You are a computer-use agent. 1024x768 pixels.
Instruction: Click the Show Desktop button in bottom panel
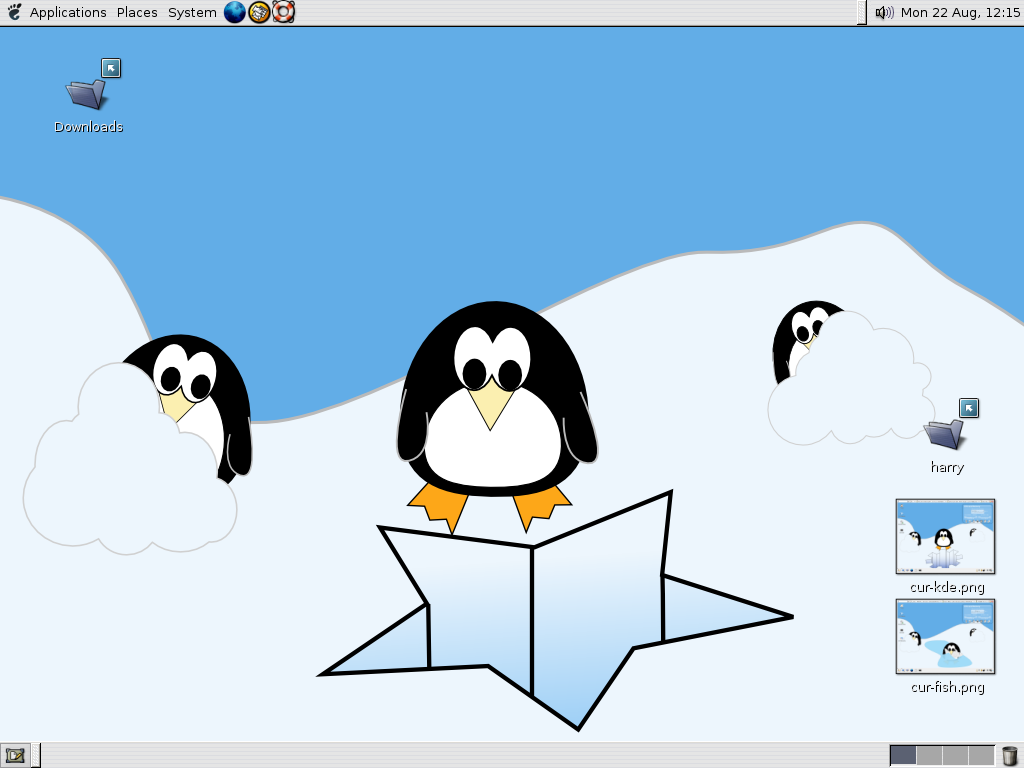tap(15, 756)
